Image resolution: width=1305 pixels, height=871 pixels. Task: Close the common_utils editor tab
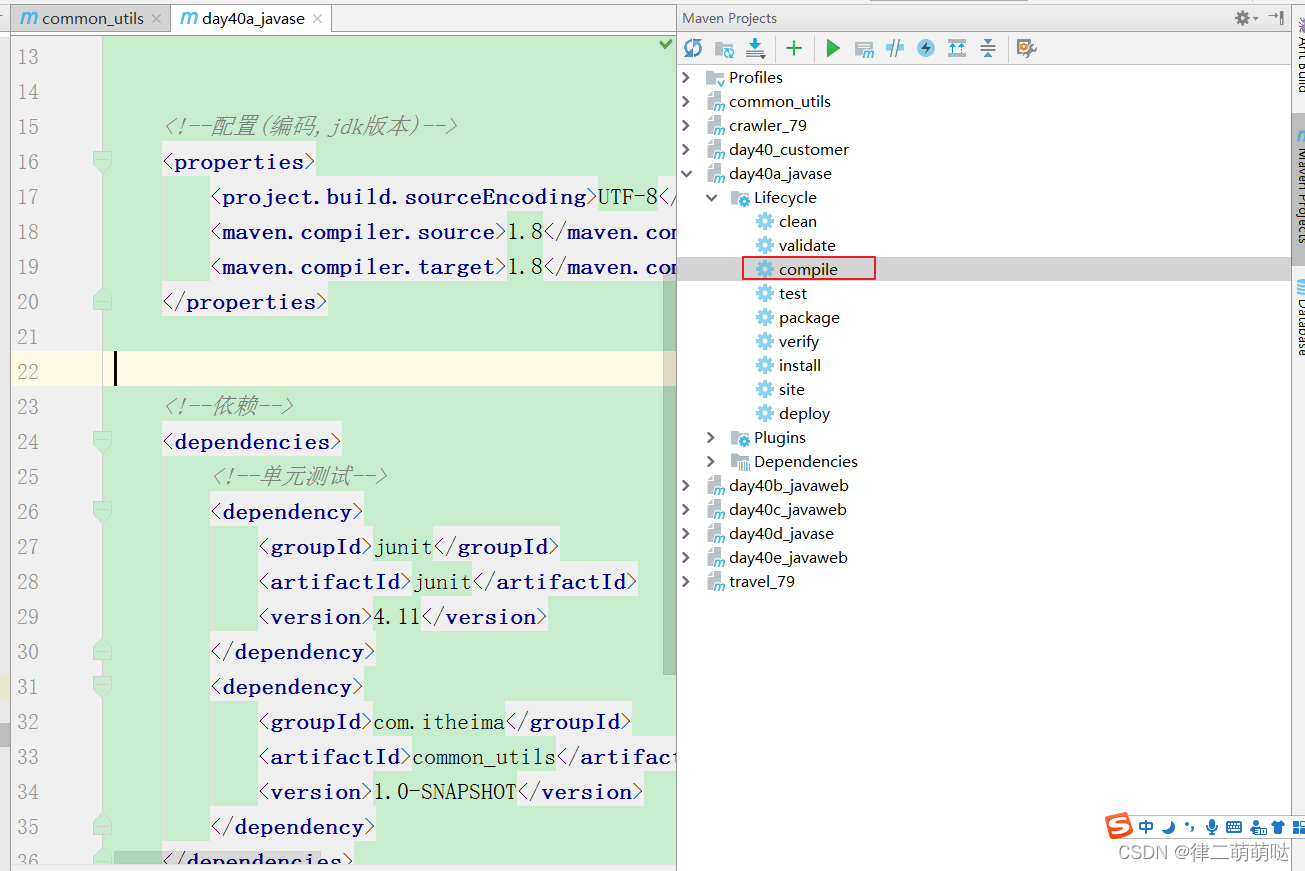pos(156,19)
